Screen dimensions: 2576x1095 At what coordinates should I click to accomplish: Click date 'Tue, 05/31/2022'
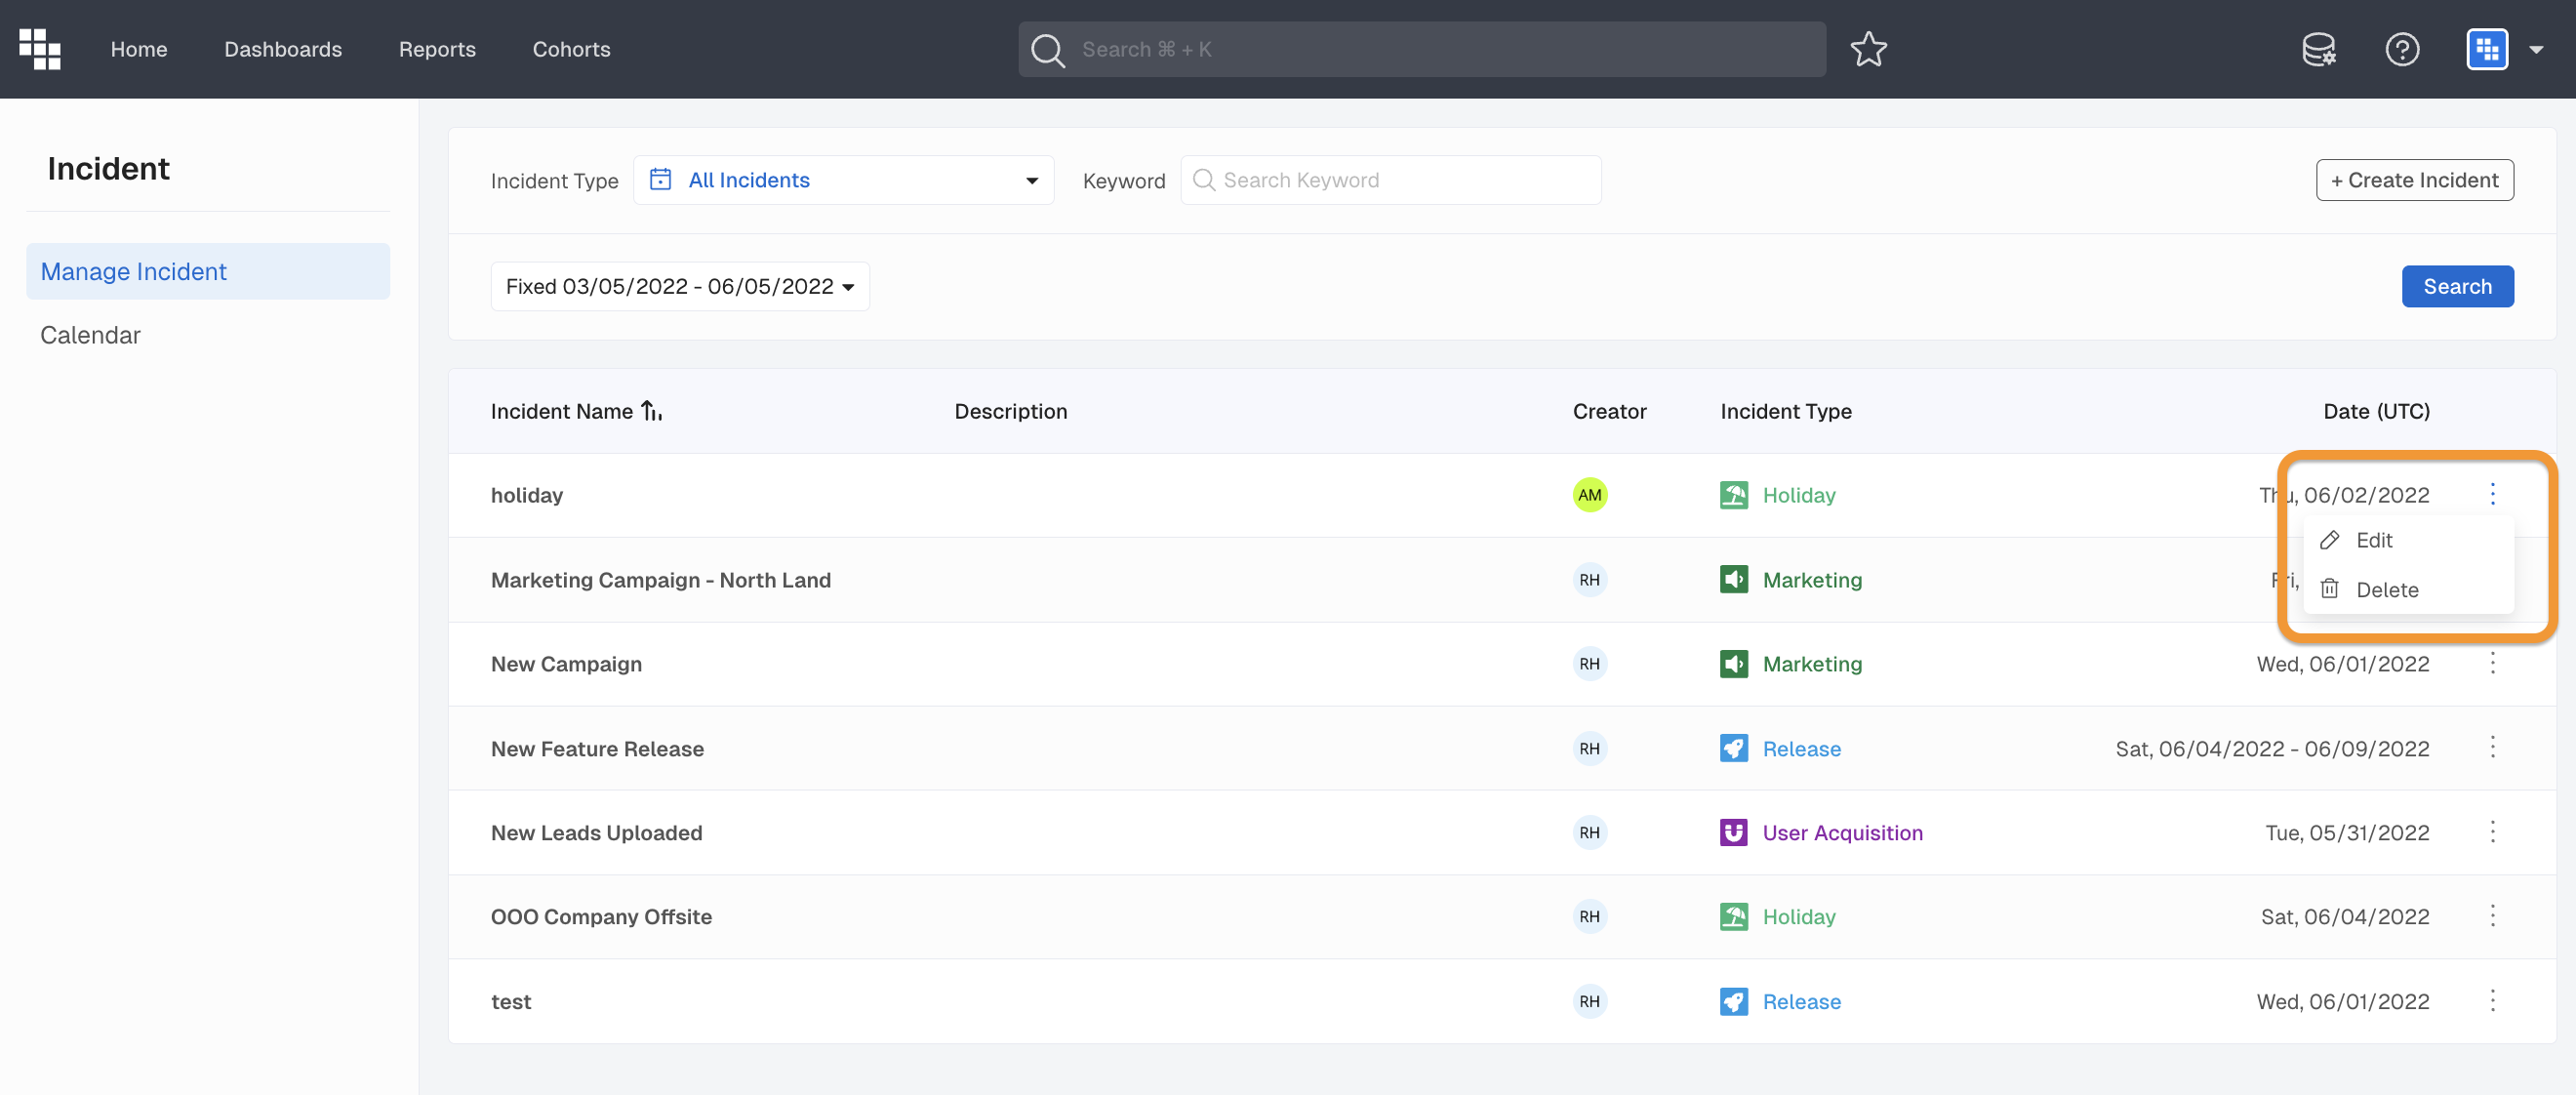coord(2347,833)
